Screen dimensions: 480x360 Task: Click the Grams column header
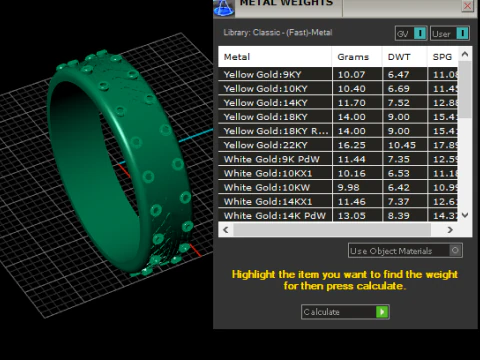click(x=357, y=57)
